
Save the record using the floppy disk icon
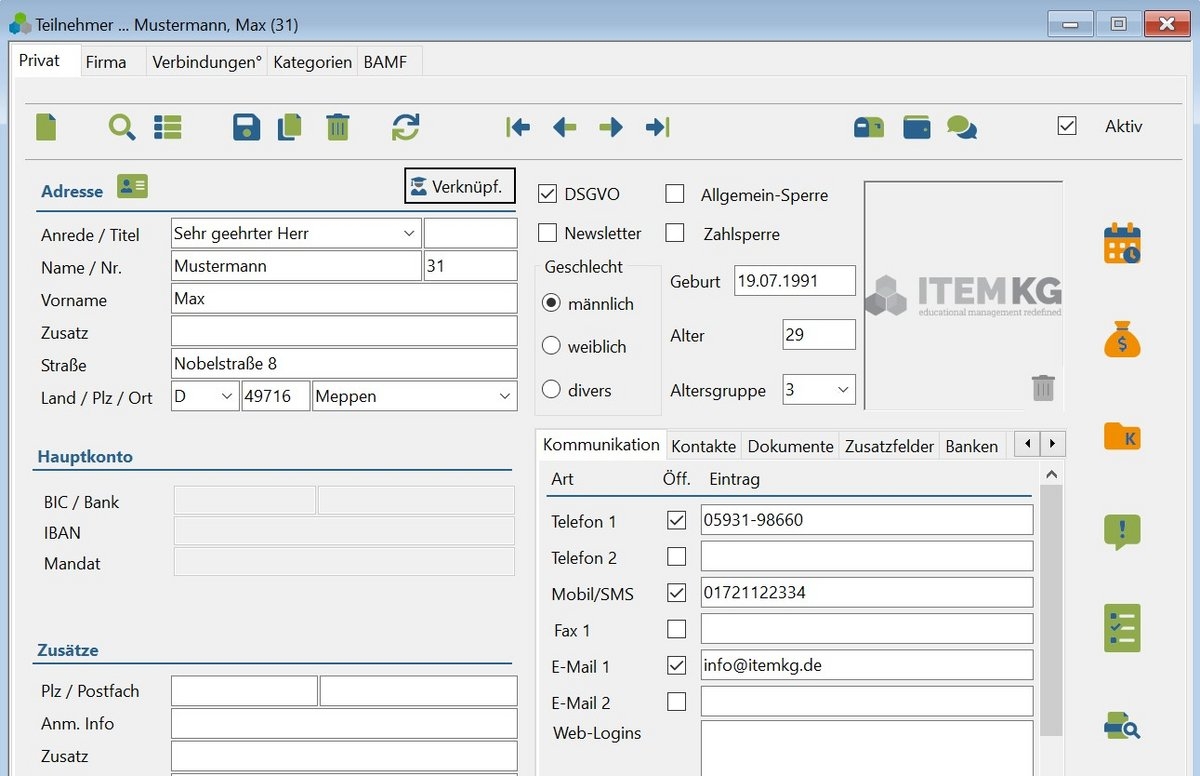point(246,127)
